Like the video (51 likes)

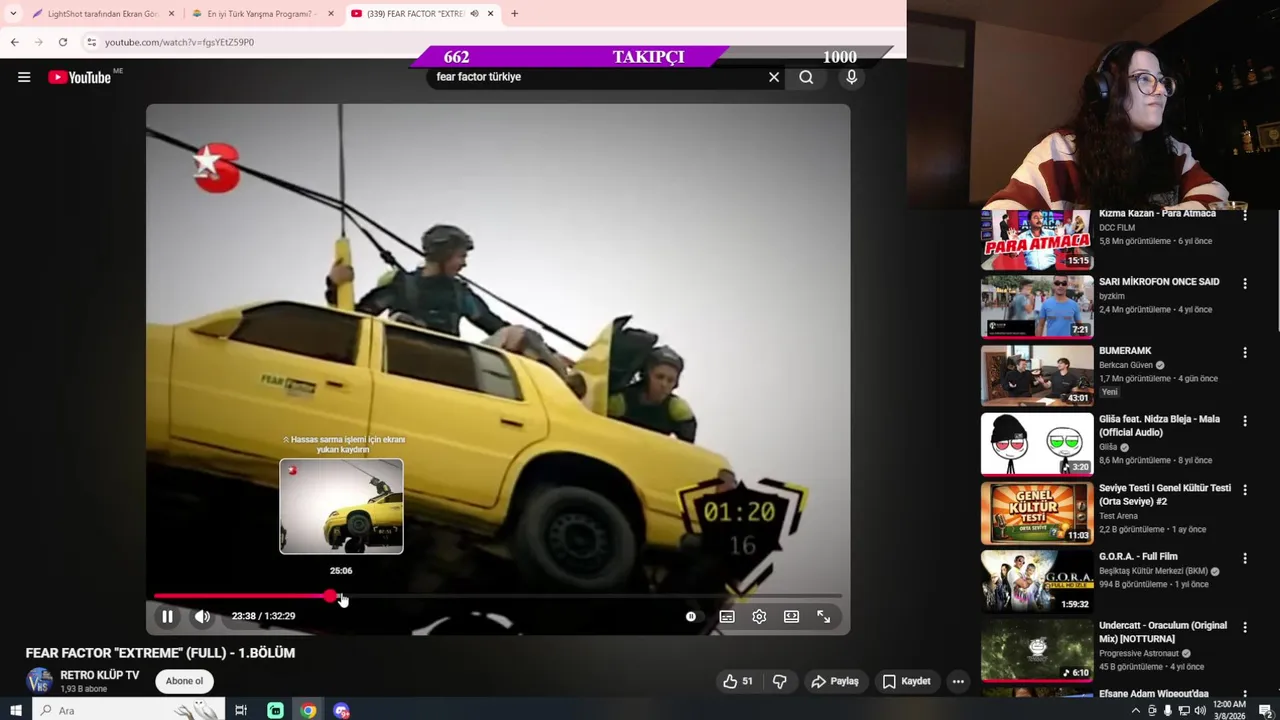point(738,681)
